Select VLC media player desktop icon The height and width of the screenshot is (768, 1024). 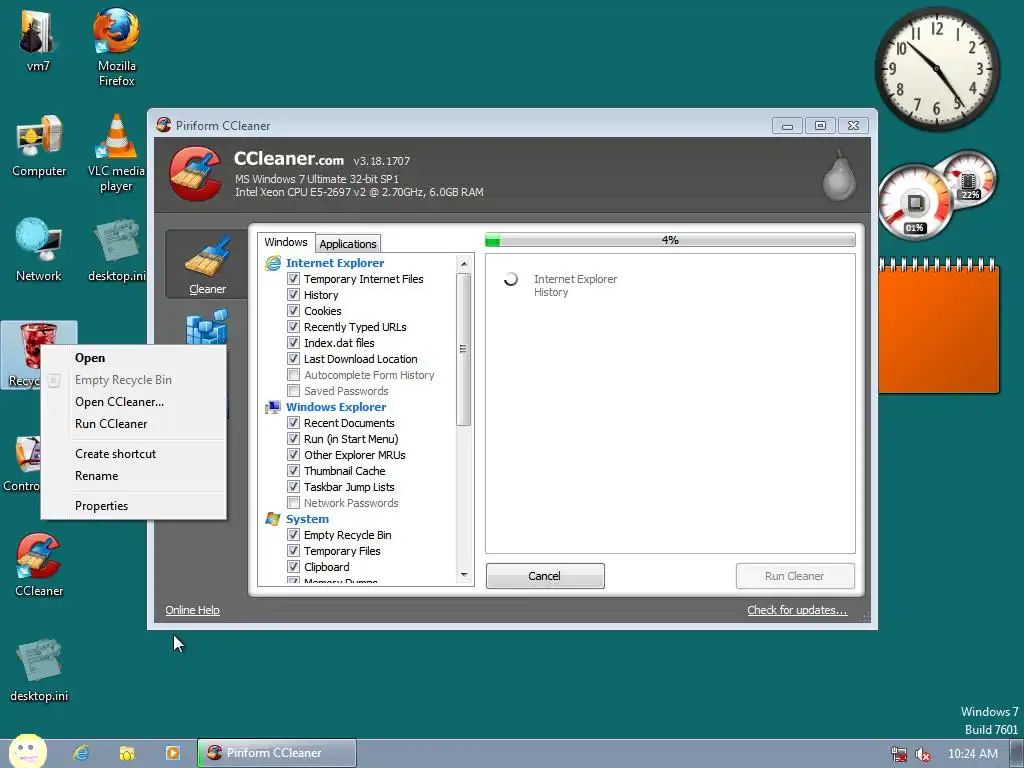[x=116, y=153]
